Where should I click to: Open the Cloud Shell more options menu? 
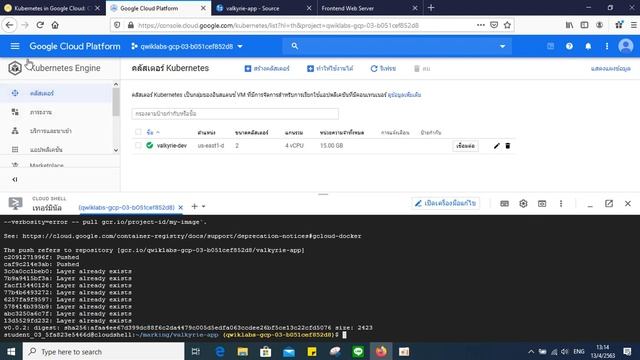click(x=561, y=203)
